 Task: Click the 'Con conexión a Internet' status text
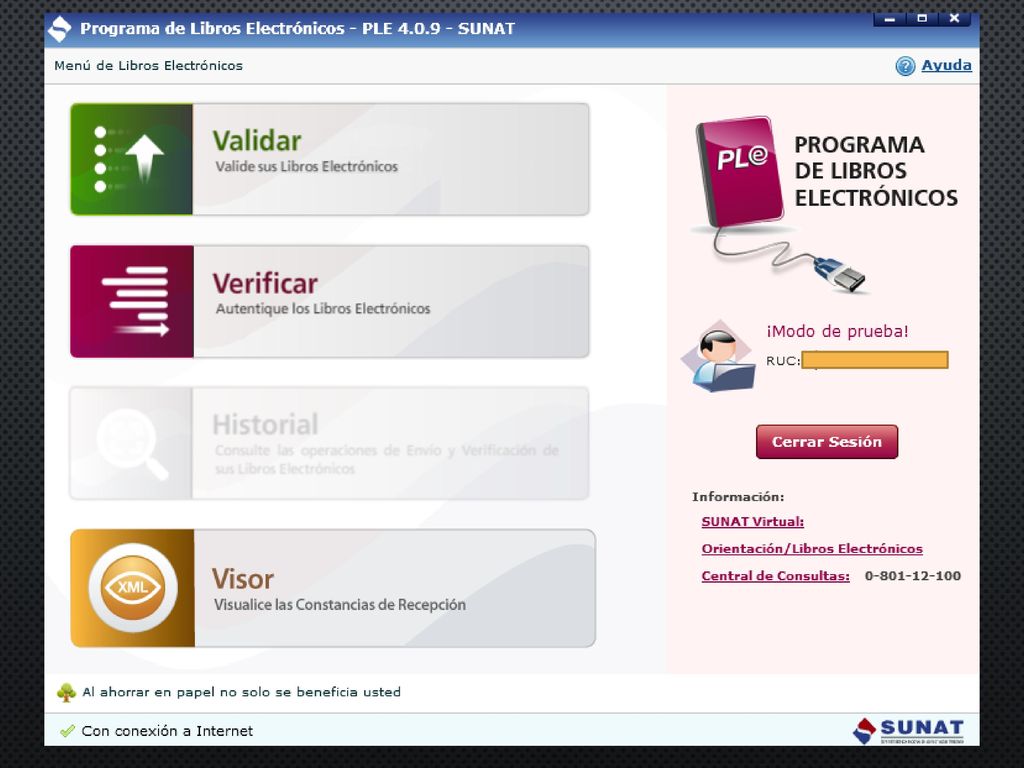pos(167,731)
